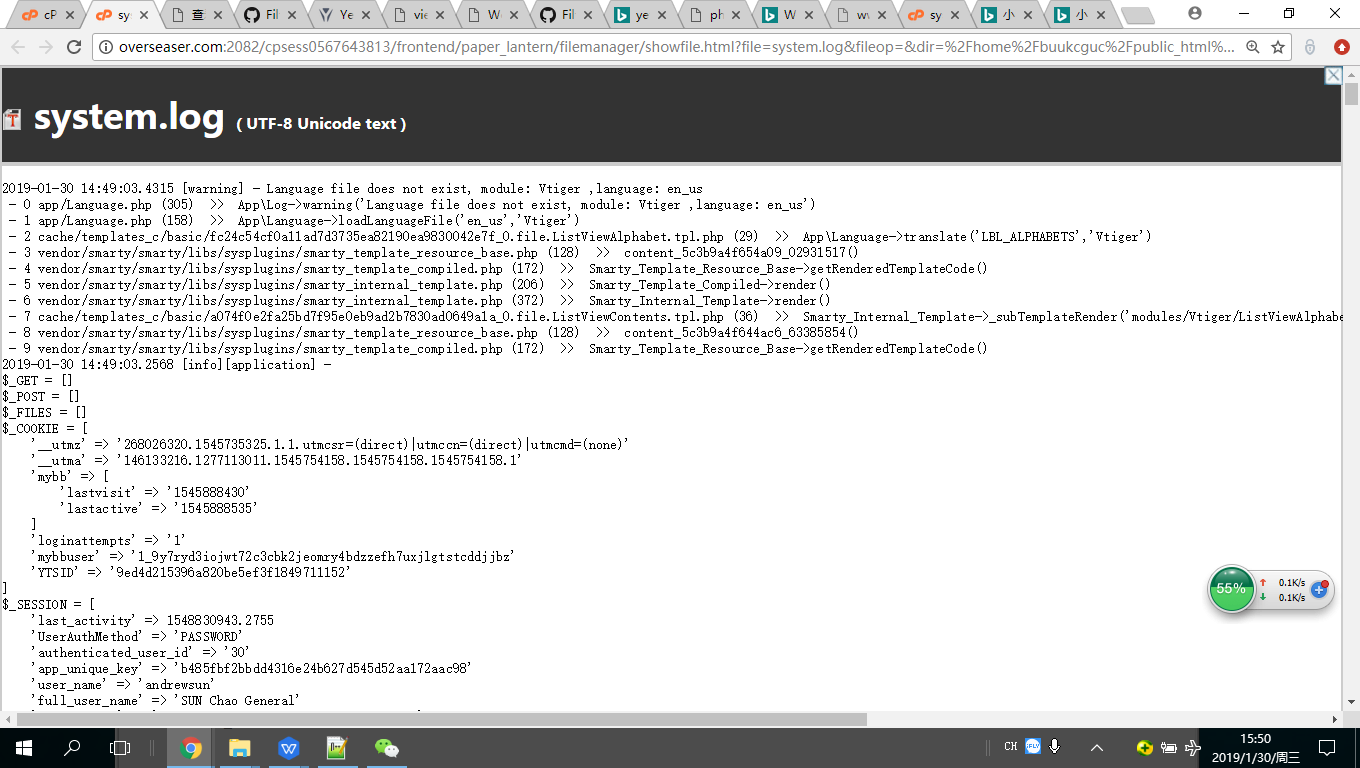Click the microphone tray icon
1360x768 pixels.
(1055, 746)
